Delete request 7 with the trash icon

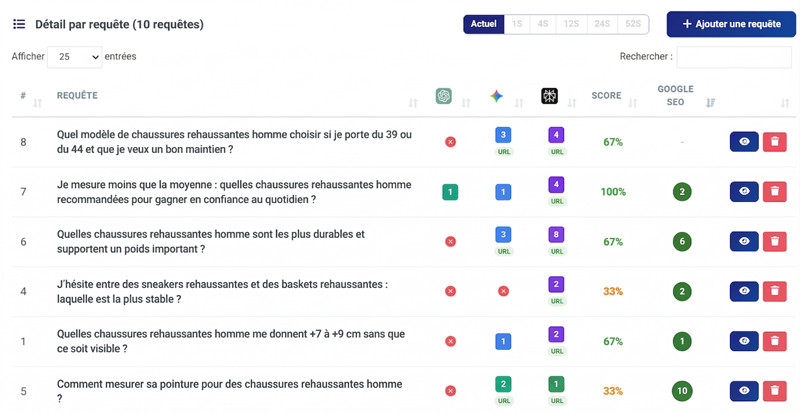tap(774, 191)
